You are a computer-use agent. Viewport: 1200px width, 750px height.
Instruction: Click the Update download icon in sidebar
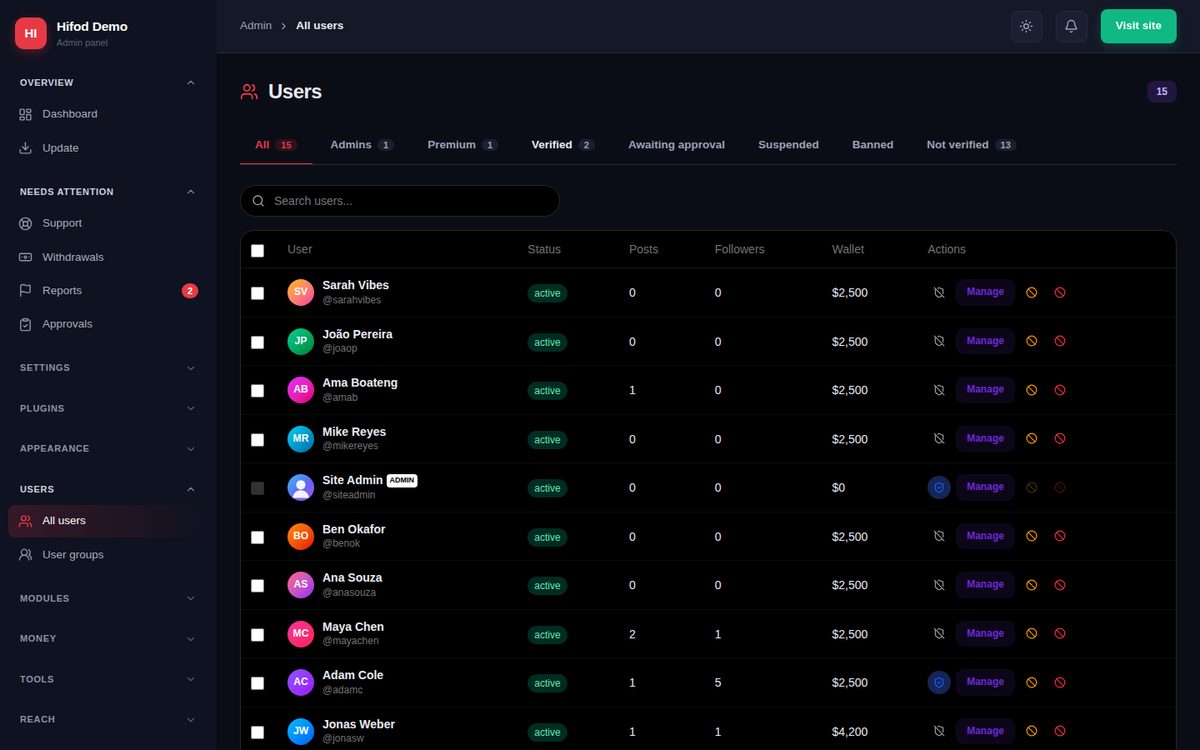(26, 148)
